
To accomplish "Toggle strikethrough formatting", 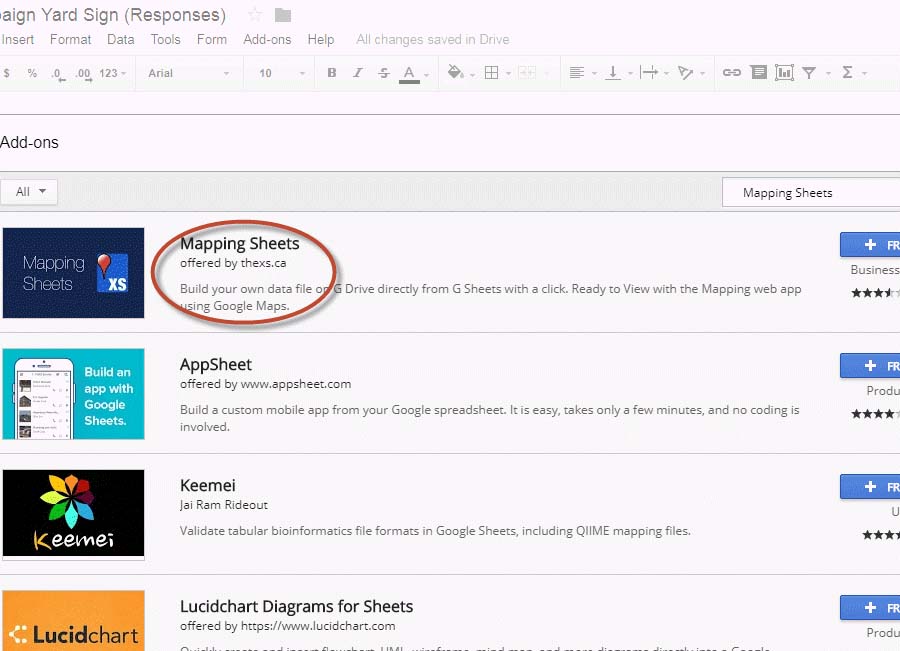I will point(384,73).
